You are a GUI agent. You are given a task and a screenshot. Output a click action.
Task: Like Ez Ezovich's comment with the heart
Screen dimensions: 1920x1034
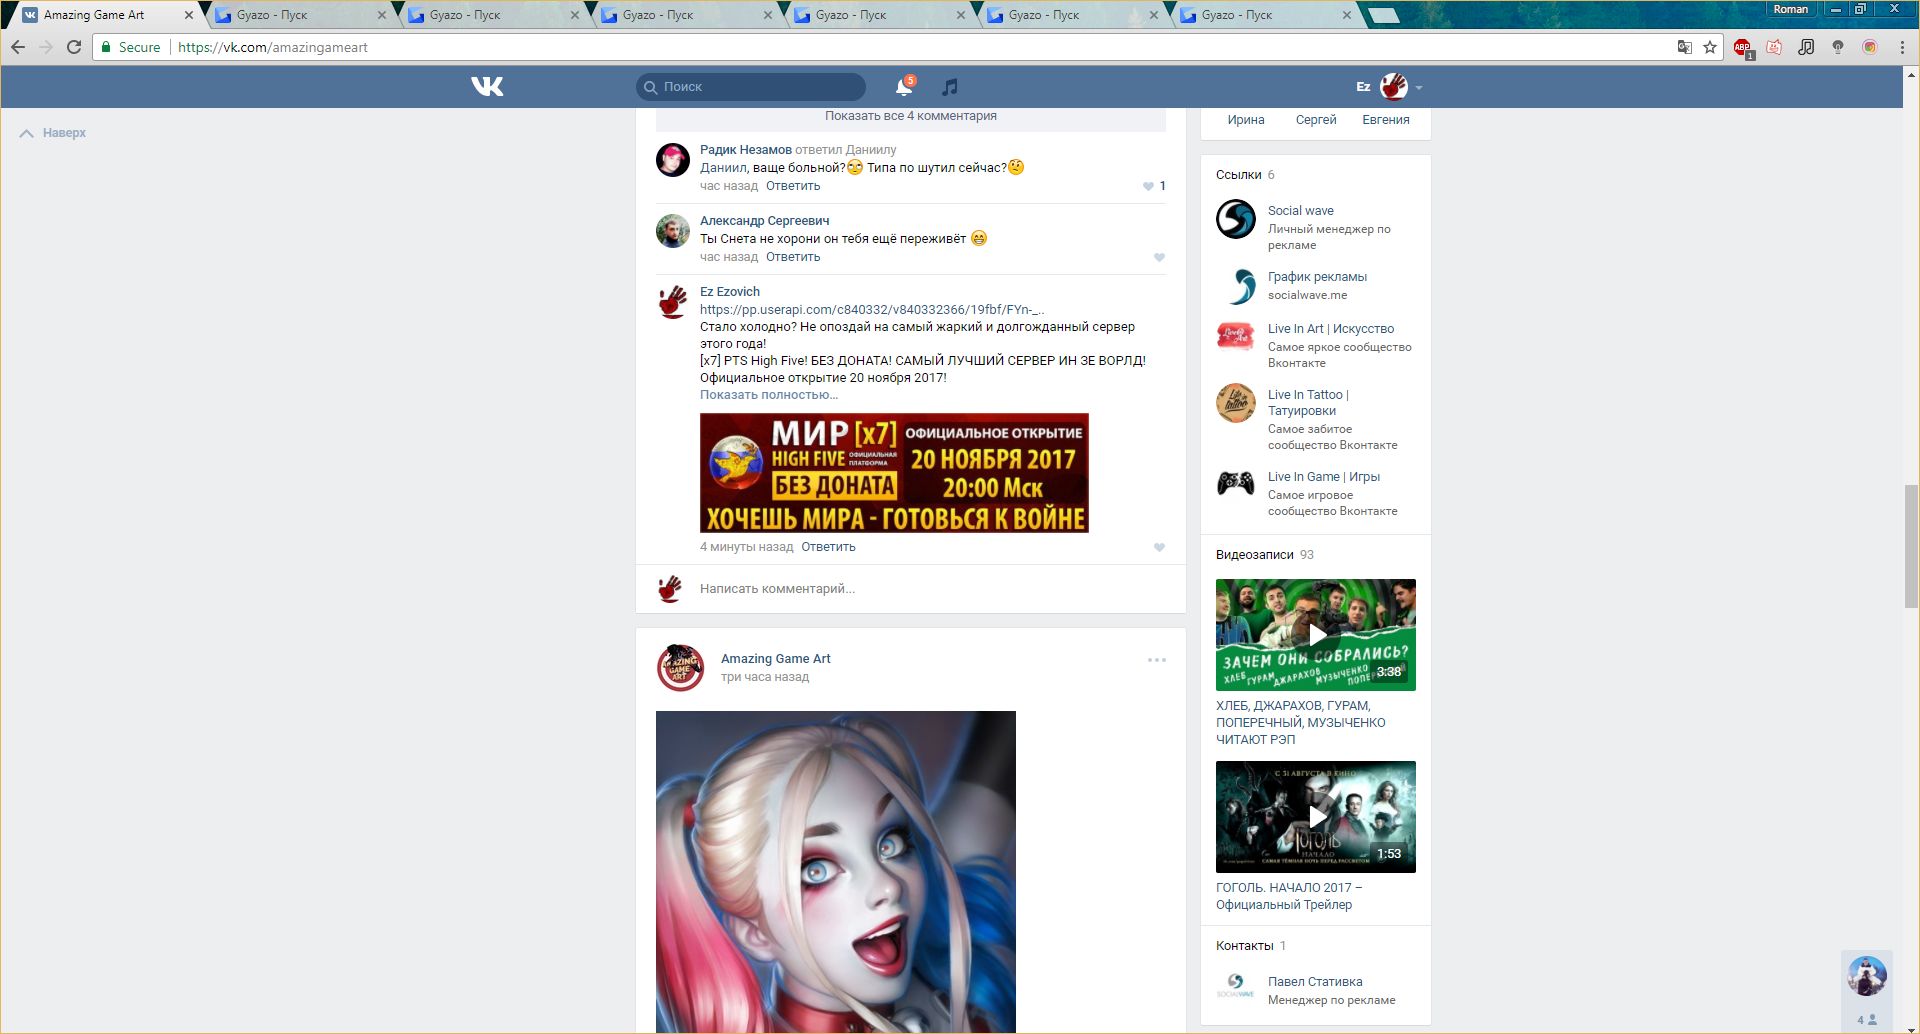(1159, 548)
